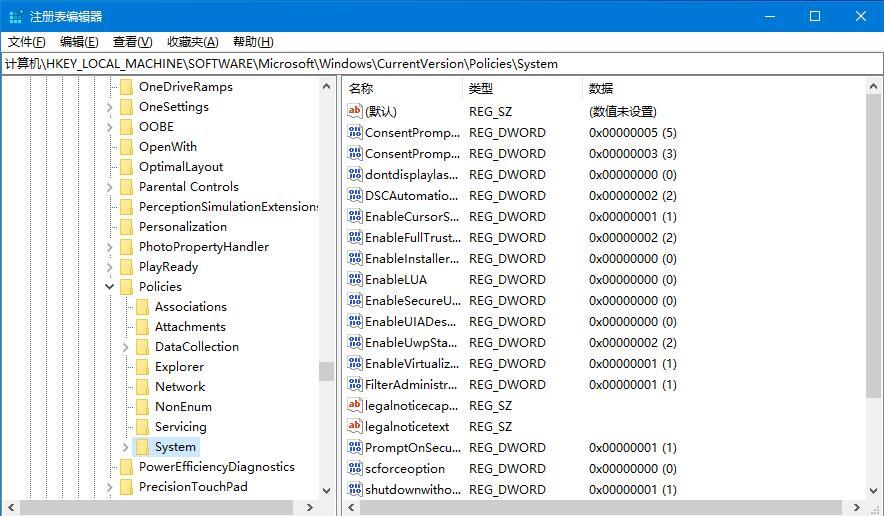Click the legalnoticetext string icon
Viewport: 884px width, 516px height.
[355, 426]
